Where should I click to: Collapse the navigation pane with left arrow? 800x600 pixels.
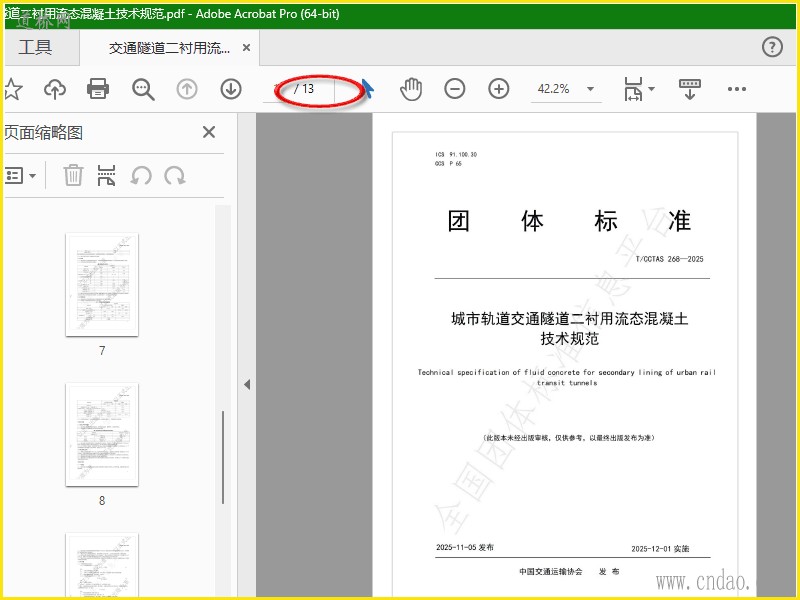click(x=247, y=384)
